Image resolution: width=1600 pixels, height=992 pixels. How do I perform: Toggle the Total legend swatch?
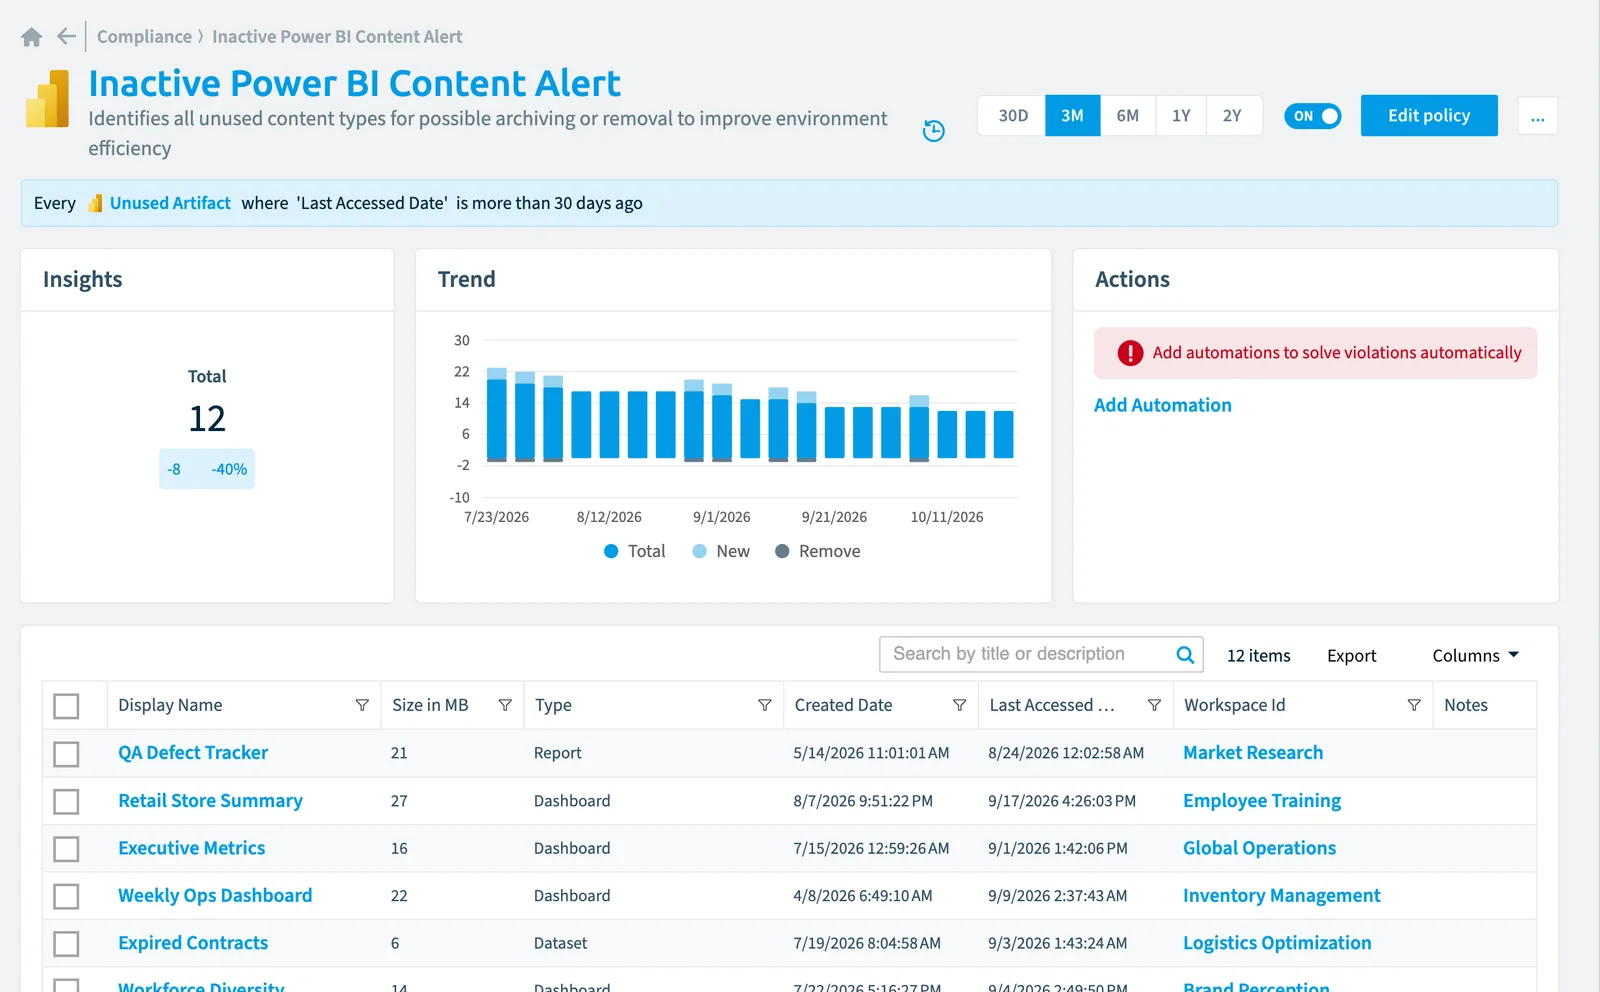coord(611,551)
